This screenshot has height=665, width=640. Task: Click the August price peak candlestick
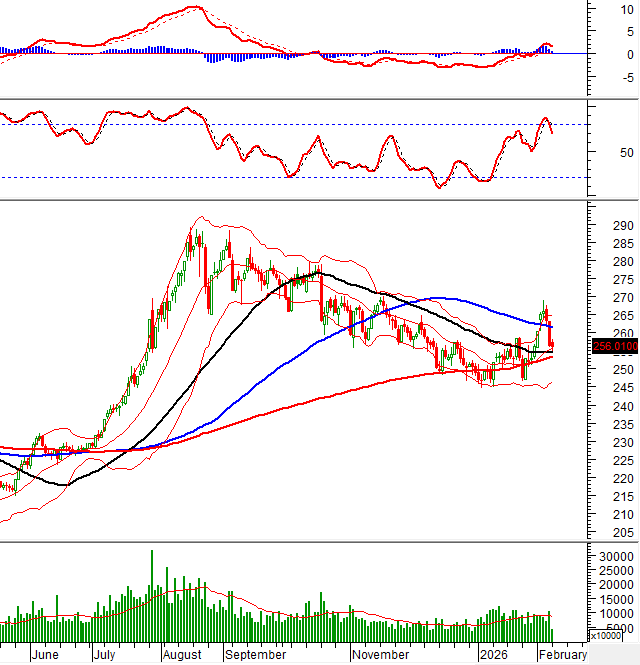(193, 240)
